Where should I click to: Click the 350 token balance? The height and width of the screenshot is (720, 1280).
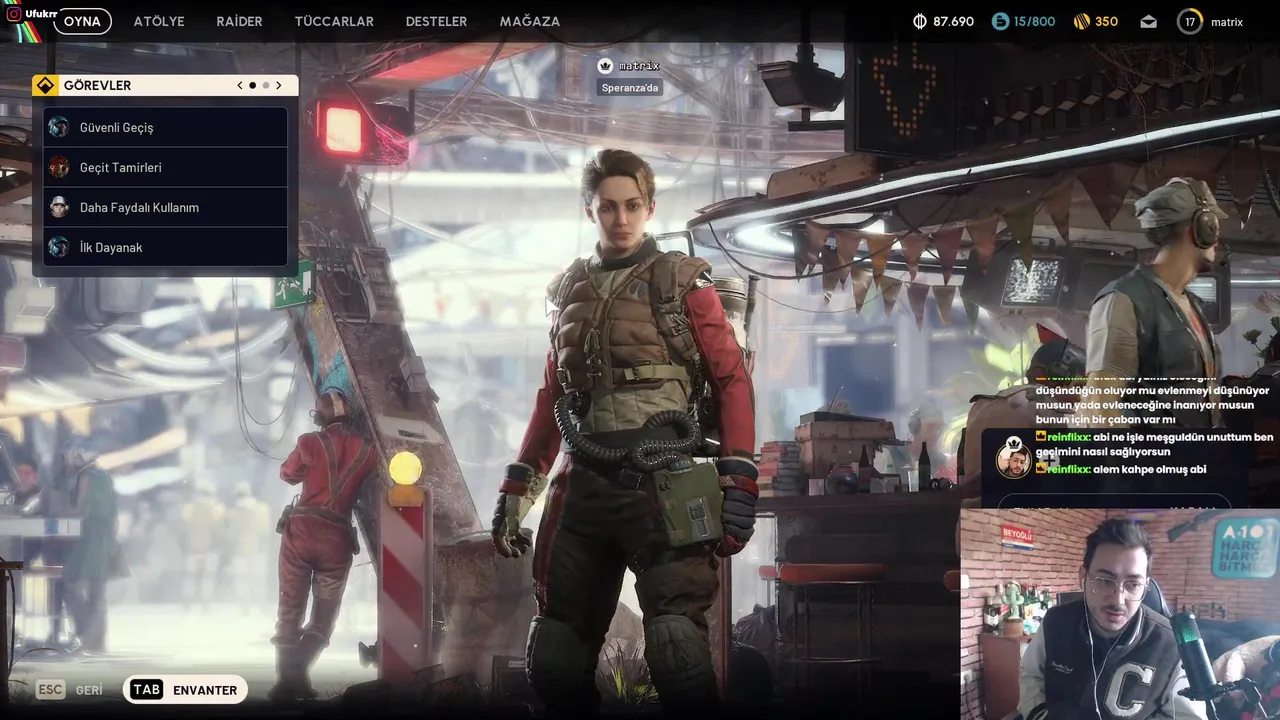1106,21
